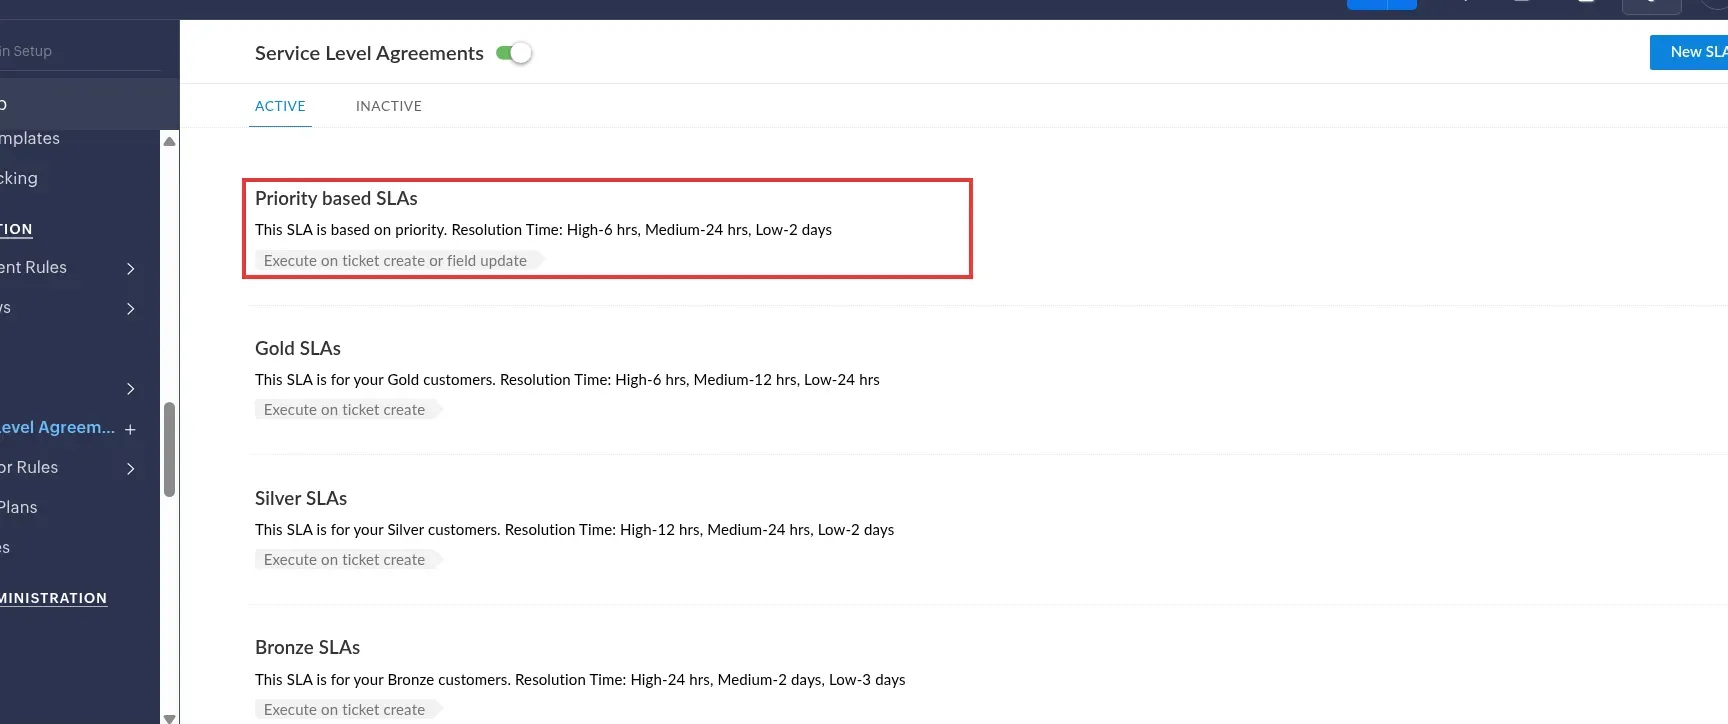Click the underlined 'TION' sidebar section header
1728x724 pixels.
(16, 229)
